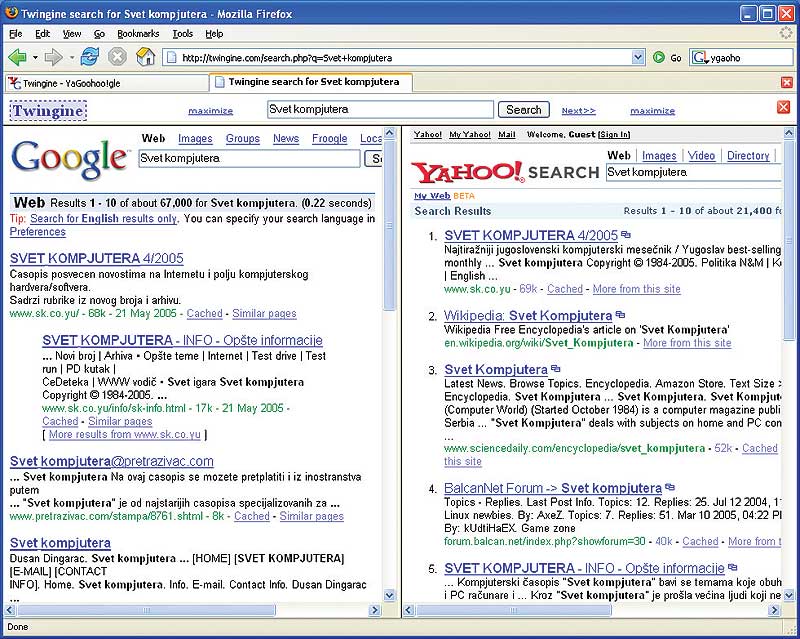Close the Twingine bar with red X
Image resolution: width=800 pixels, height=639 pixels.
783,107
